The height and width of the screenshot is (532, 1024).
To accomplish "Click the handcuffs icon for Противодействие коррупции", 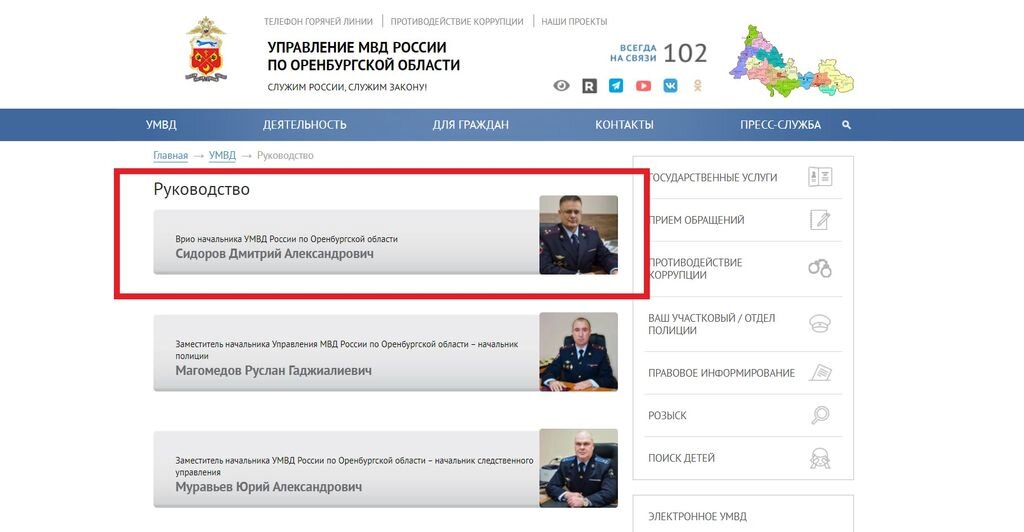I will click(820, 268).
